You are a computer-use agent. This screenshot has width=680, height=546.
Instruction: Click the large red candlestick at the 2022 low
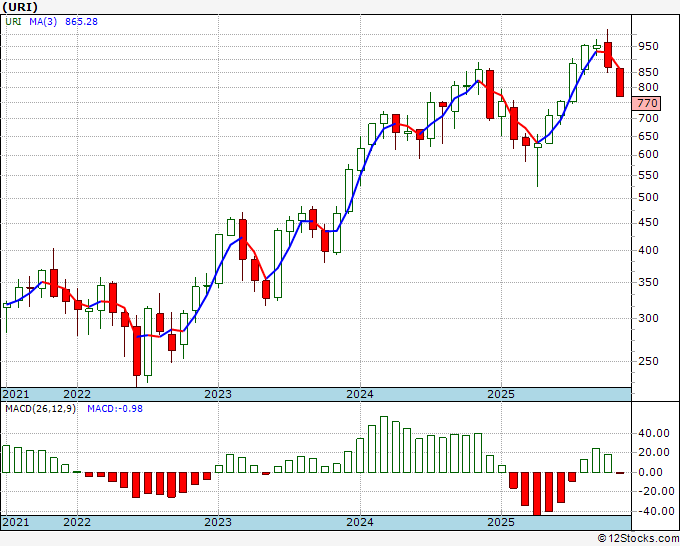pyautogui.click(x=137, y=350)
